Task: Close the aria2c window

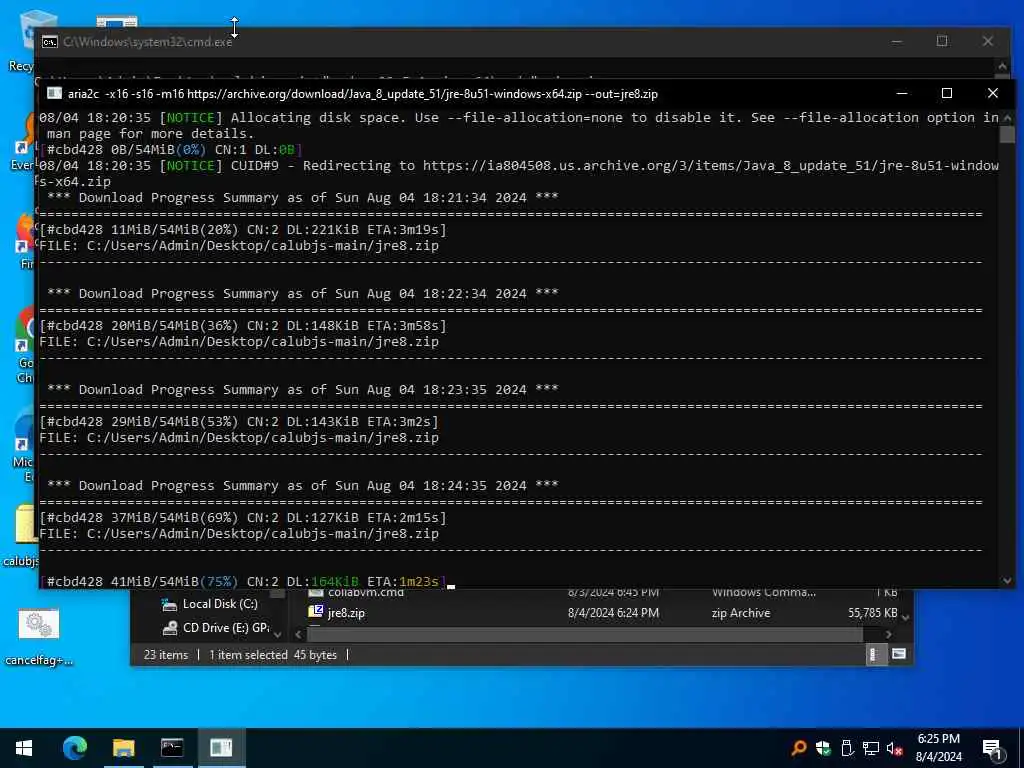Action: pos(993,93)
